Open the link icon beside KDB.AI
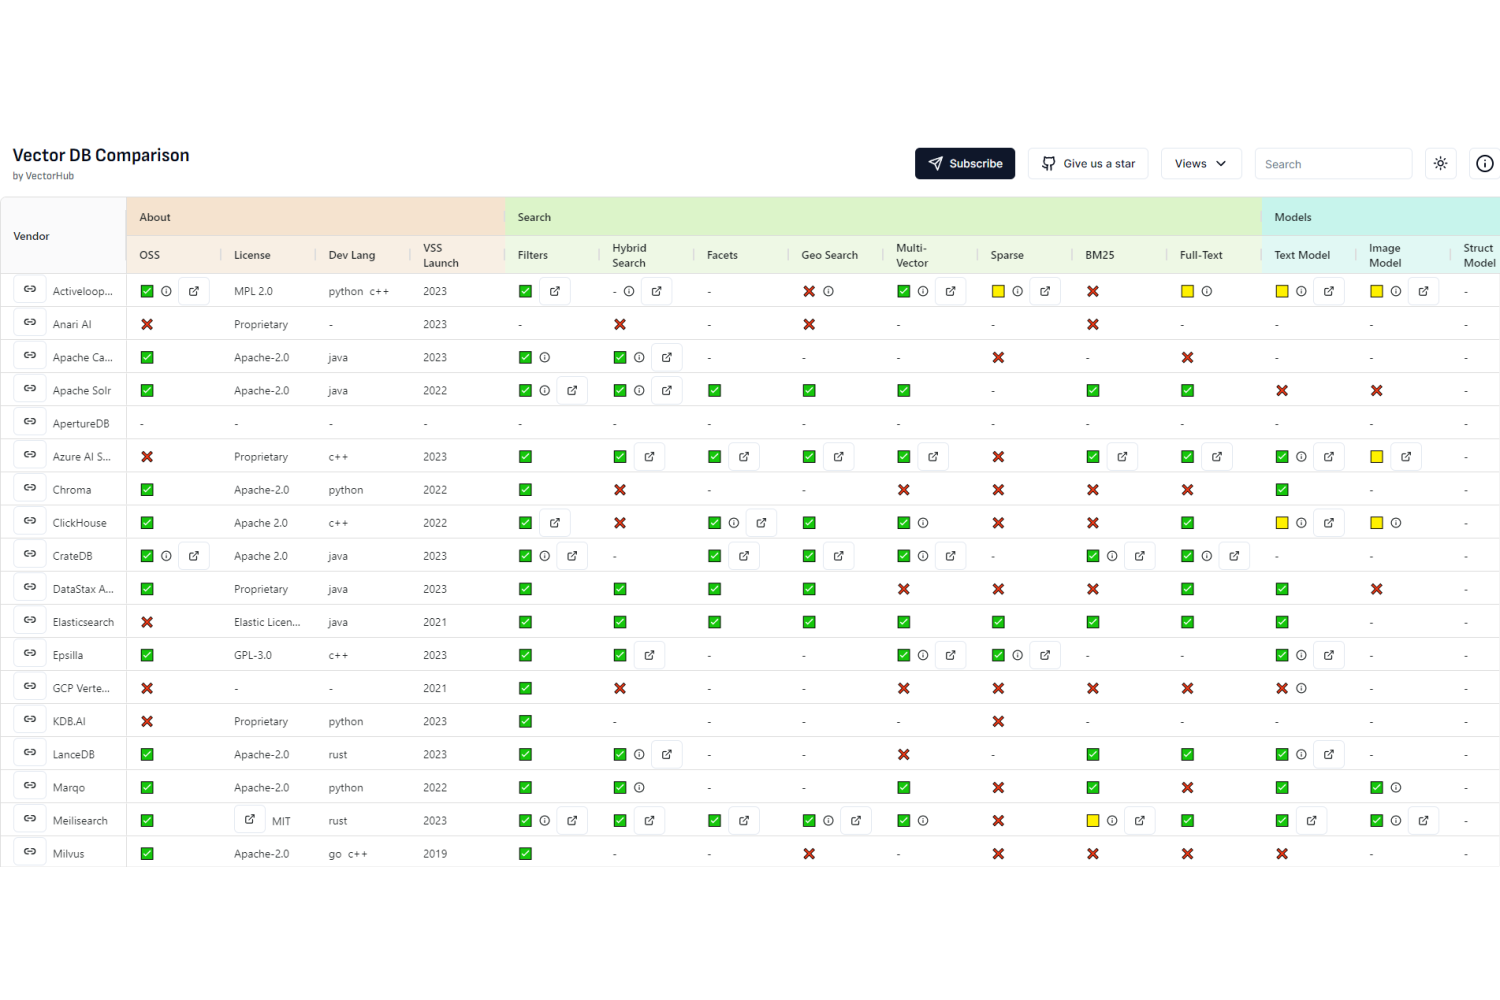The image size is (1500, 1000). tap(30, 719)
